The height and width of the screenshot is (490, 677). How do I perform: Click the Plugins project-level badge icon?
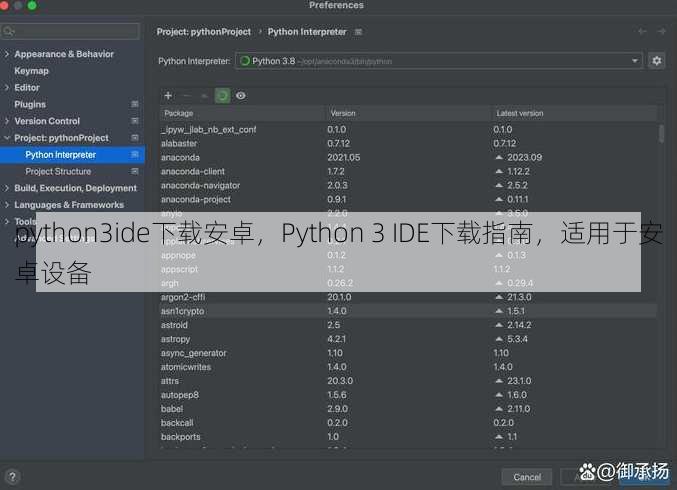(135, 104)
